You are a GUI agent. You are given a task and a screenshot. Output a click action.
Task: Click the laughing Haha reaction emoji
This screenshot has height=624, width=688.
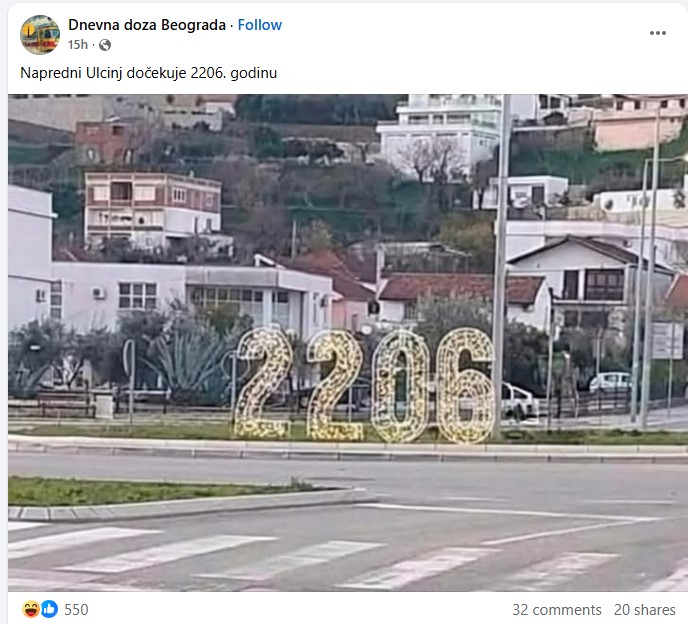pyautogui.click(x=30, y=609)
